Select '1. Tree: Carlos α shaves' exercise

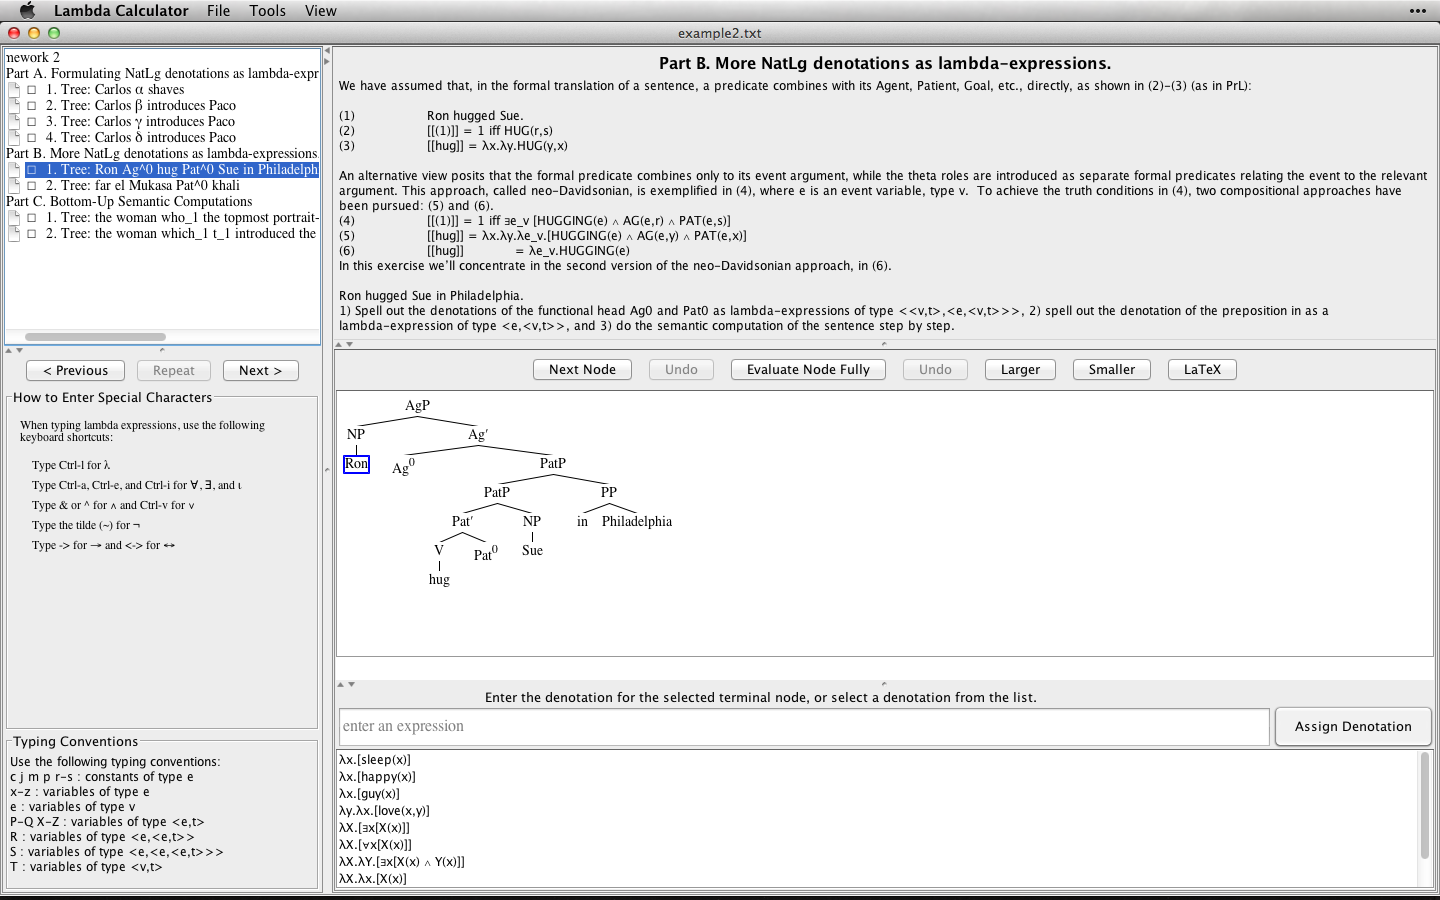click(115, 90)
